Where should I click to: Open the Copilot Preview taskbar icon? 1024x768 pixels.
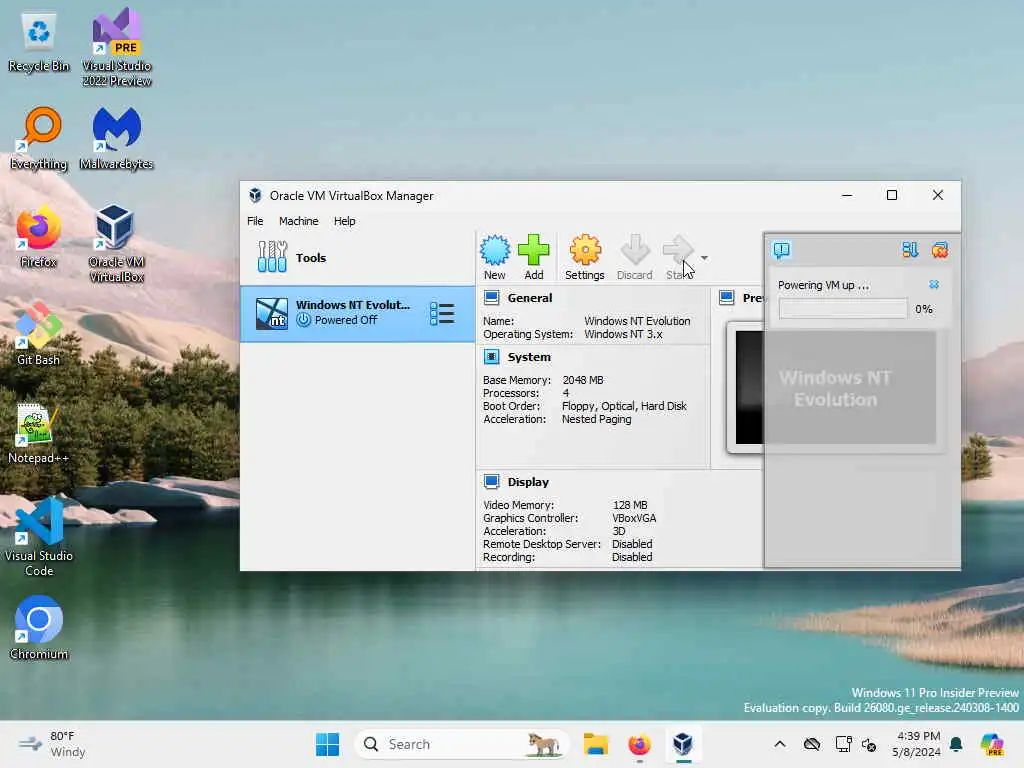click(x=991, y=744)
